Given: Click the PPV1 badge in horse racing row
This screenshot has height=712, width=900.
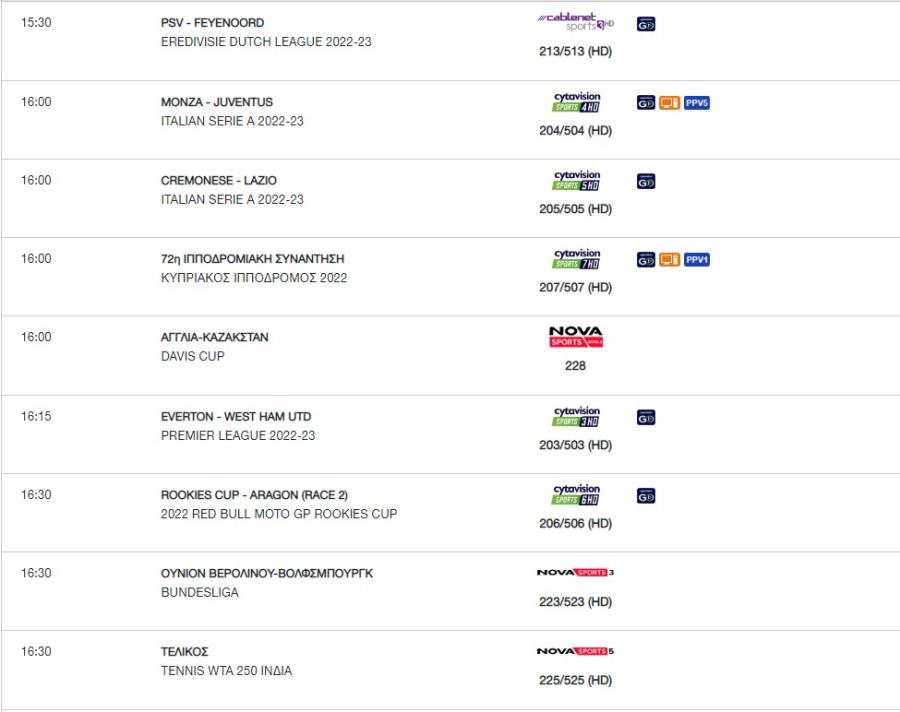Looking at the screenshot, I should pos(696,260).
